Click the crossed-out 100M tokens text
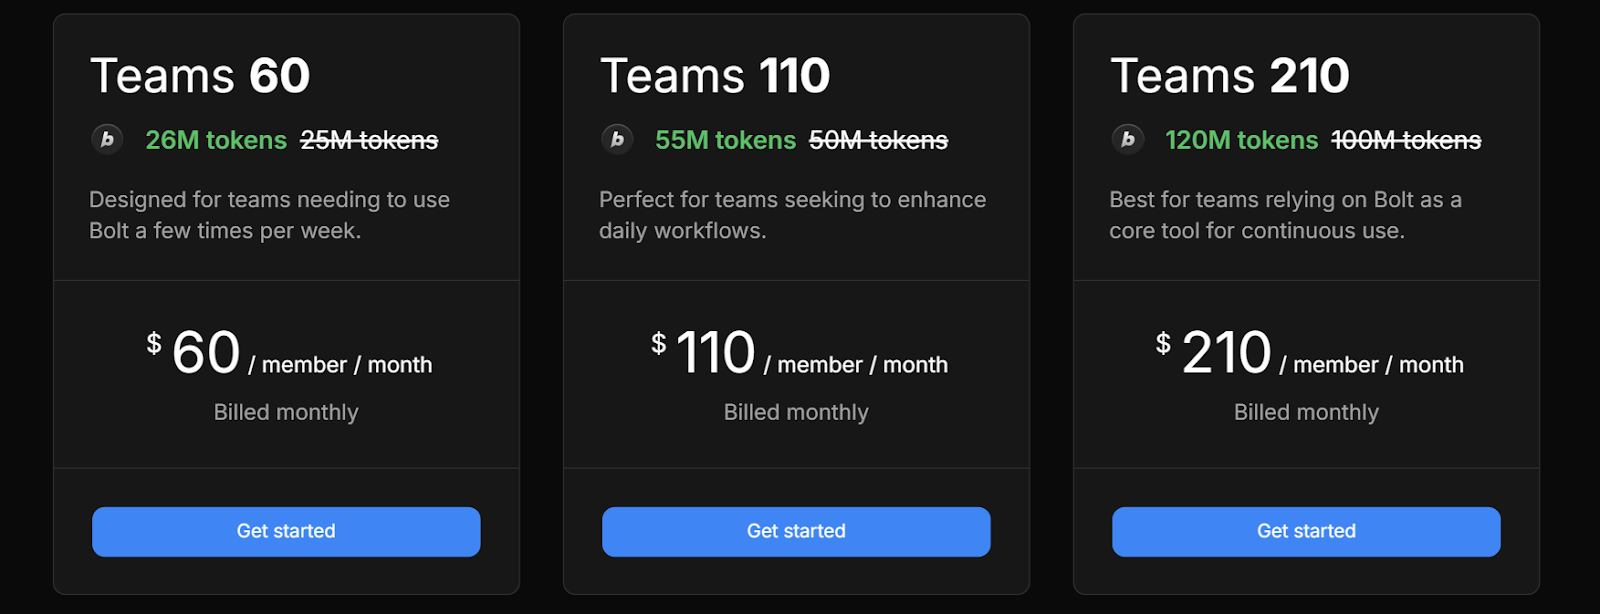Viewport: 1600px width, 614px height. coord(1406,140)
